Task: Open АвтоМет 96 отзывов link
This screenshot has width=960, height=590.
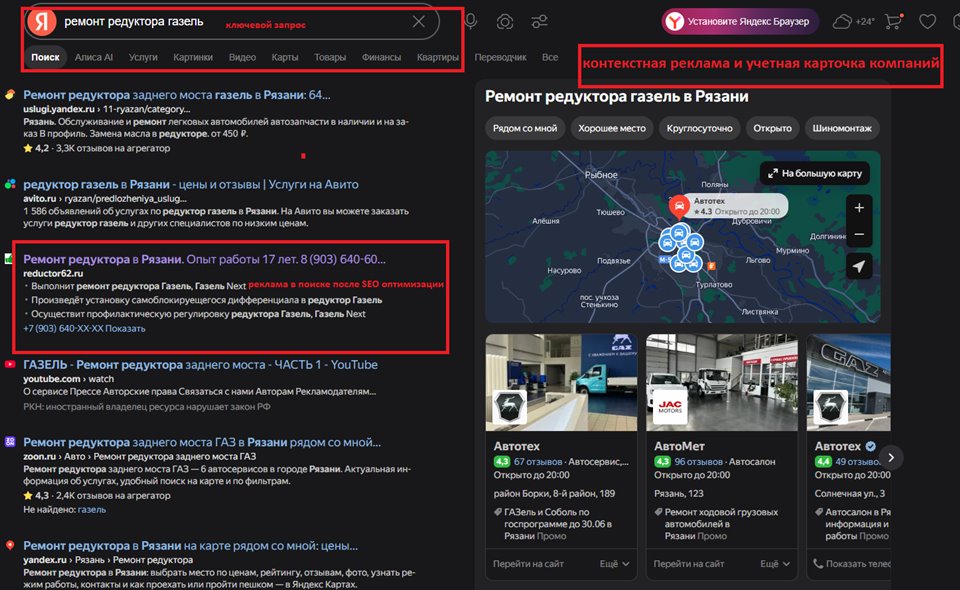Action: (x=698, y=461)
